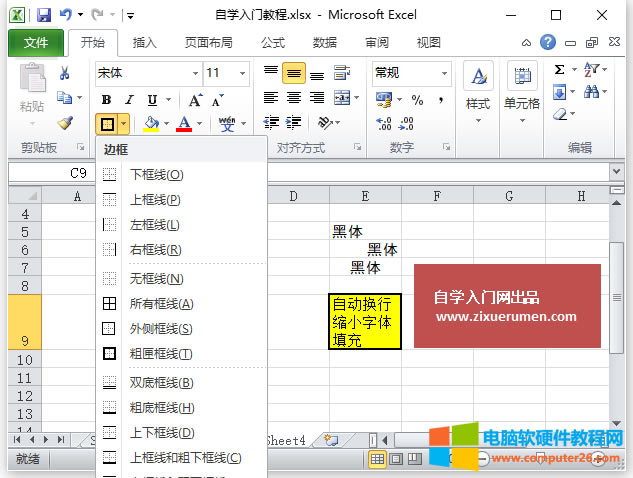Click the Clear eraser icon
This screenshot has height=478, width=633.
560,114
